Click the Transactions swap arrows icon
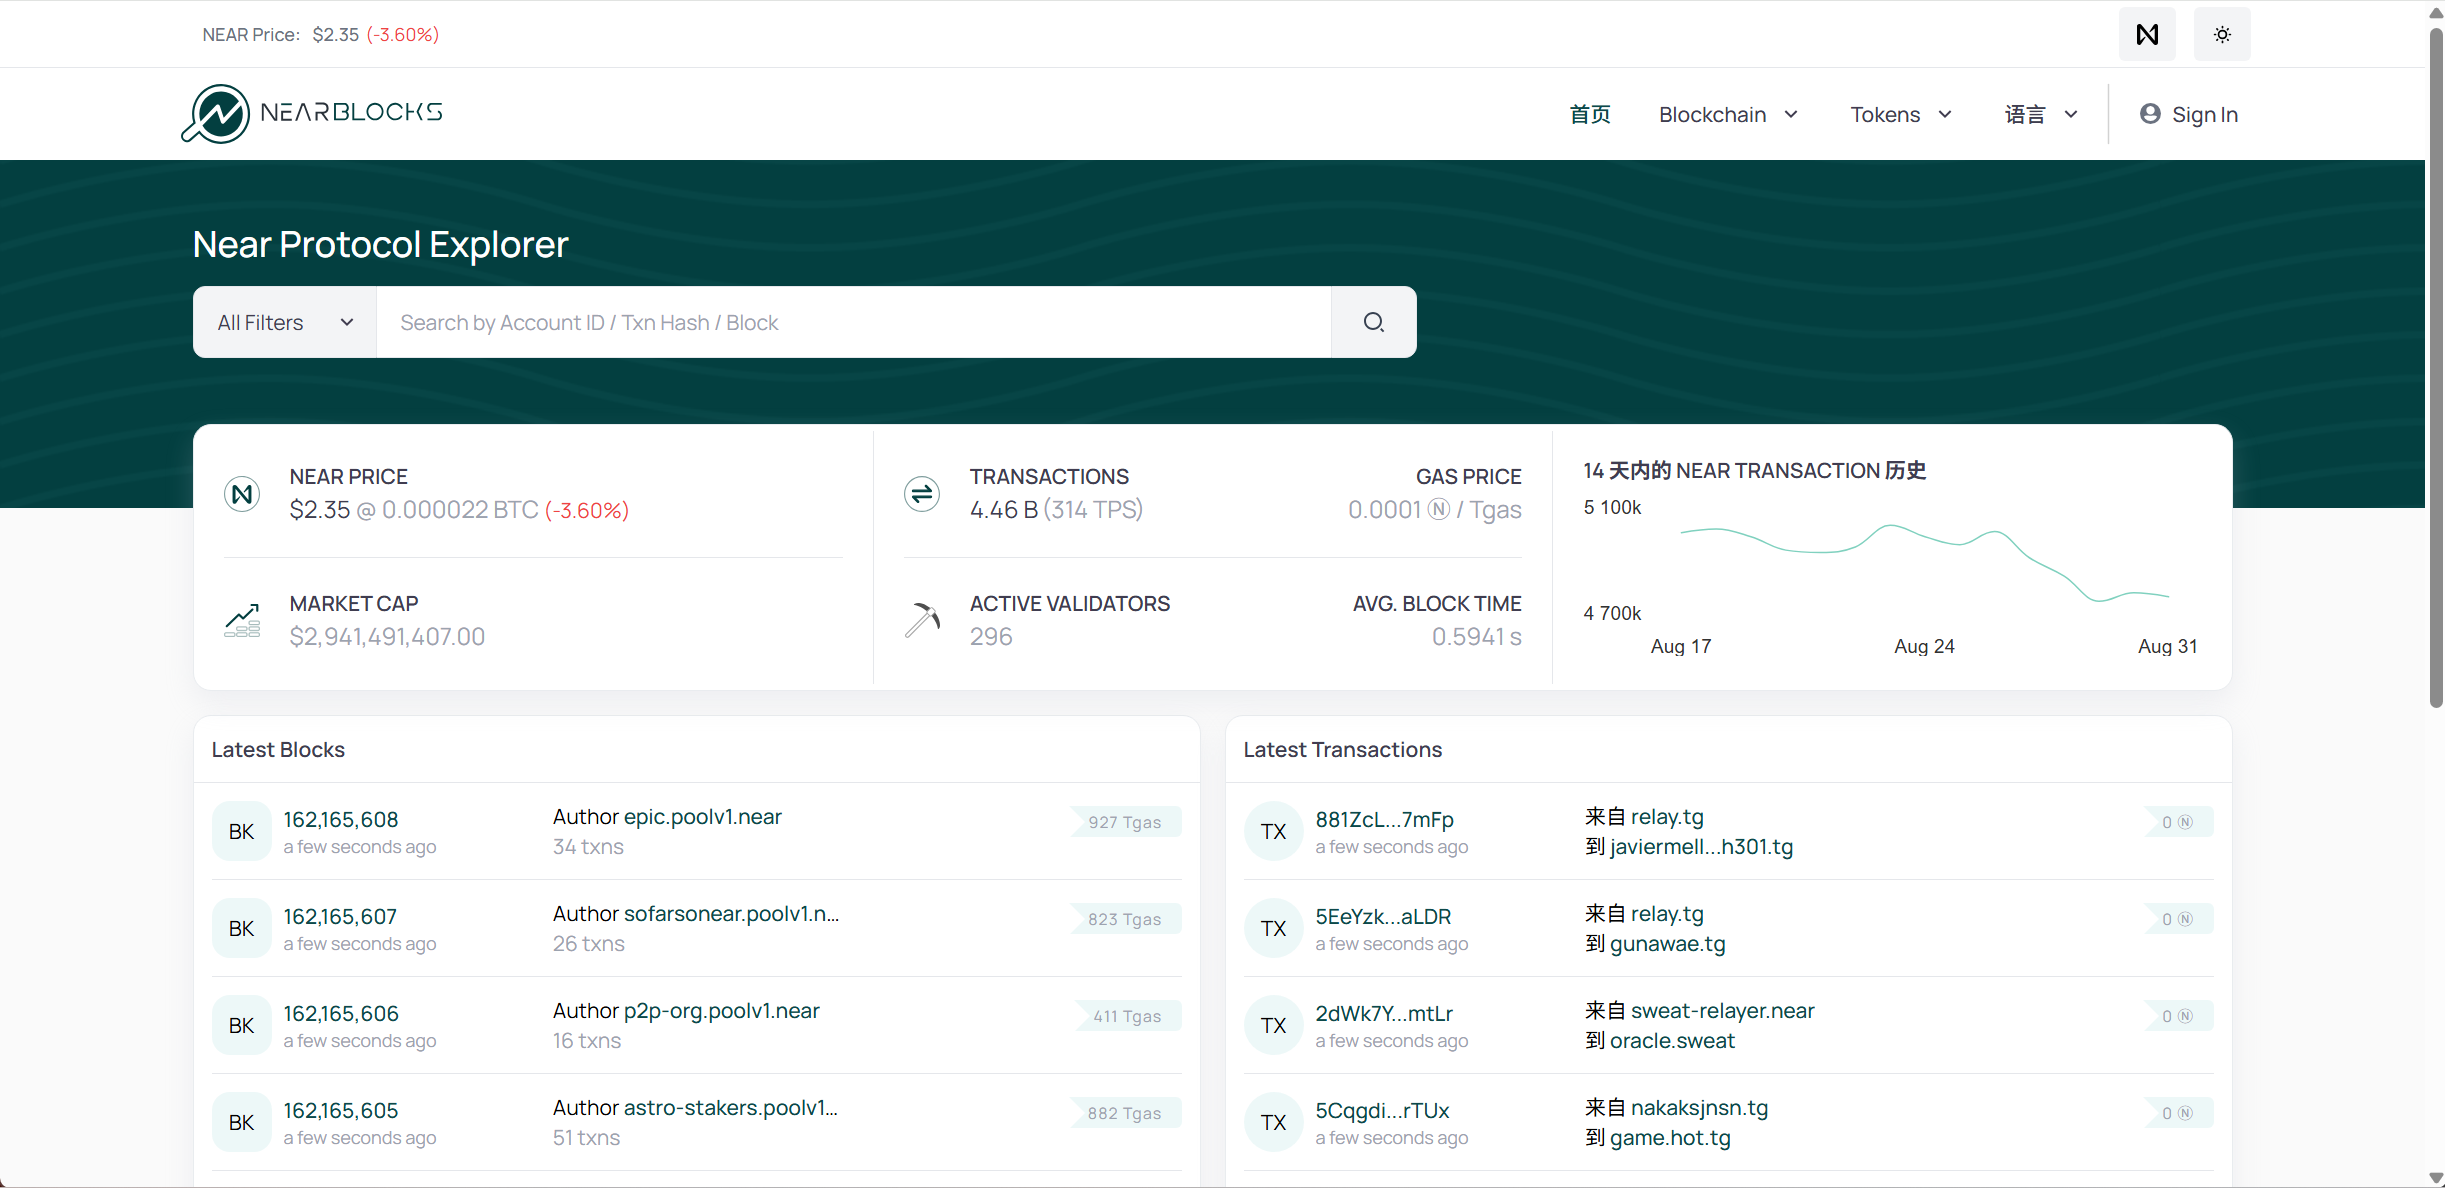Screen dimensions: 2445x1188 (922, 494)
